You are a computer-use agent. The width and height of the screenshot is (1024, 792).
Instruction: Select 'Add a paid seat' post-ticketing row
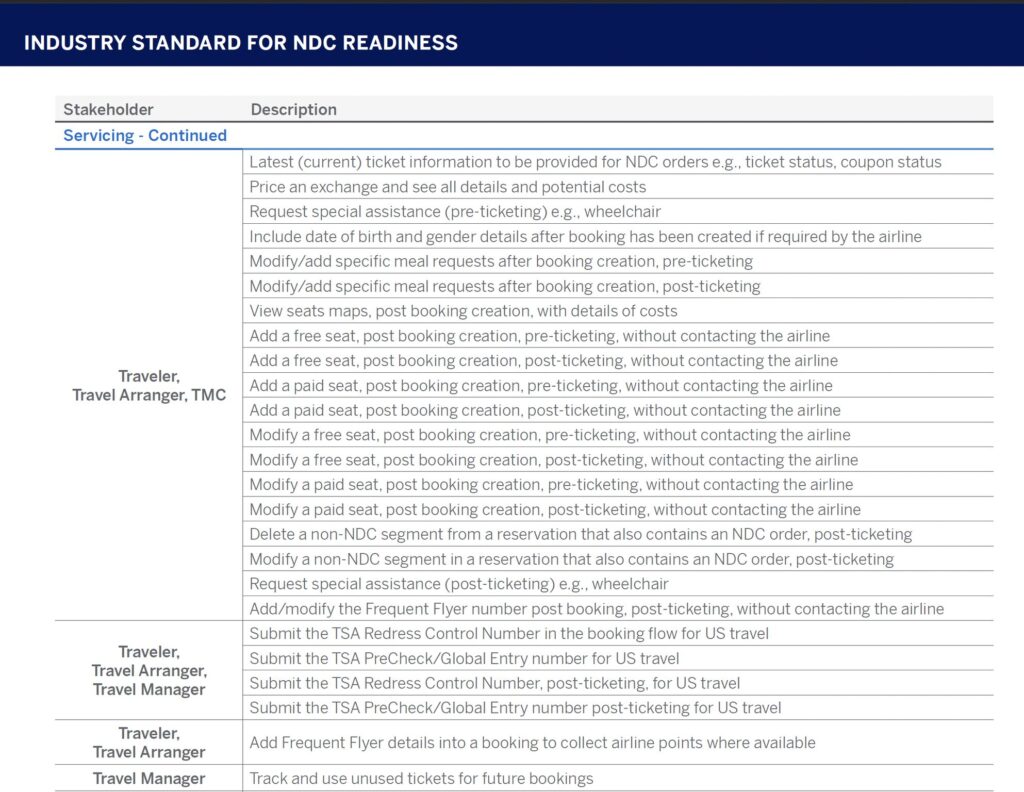click(618, 410)
